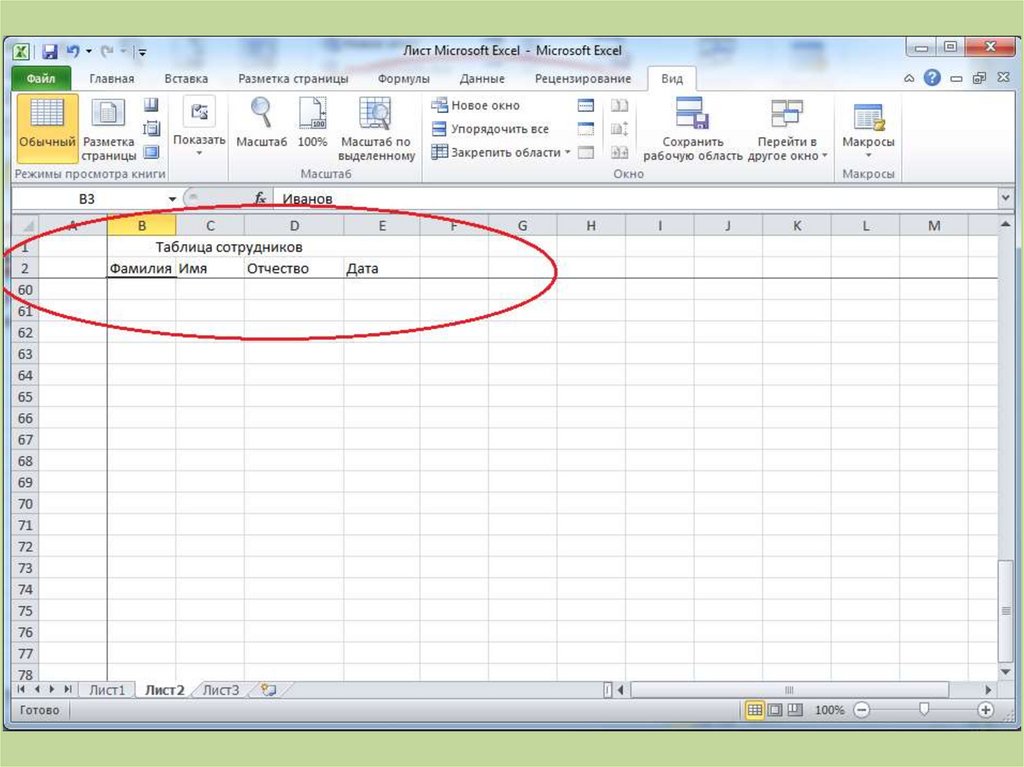Select column header H
This screenshot has height=767, width=1024.
coord(591,226)
